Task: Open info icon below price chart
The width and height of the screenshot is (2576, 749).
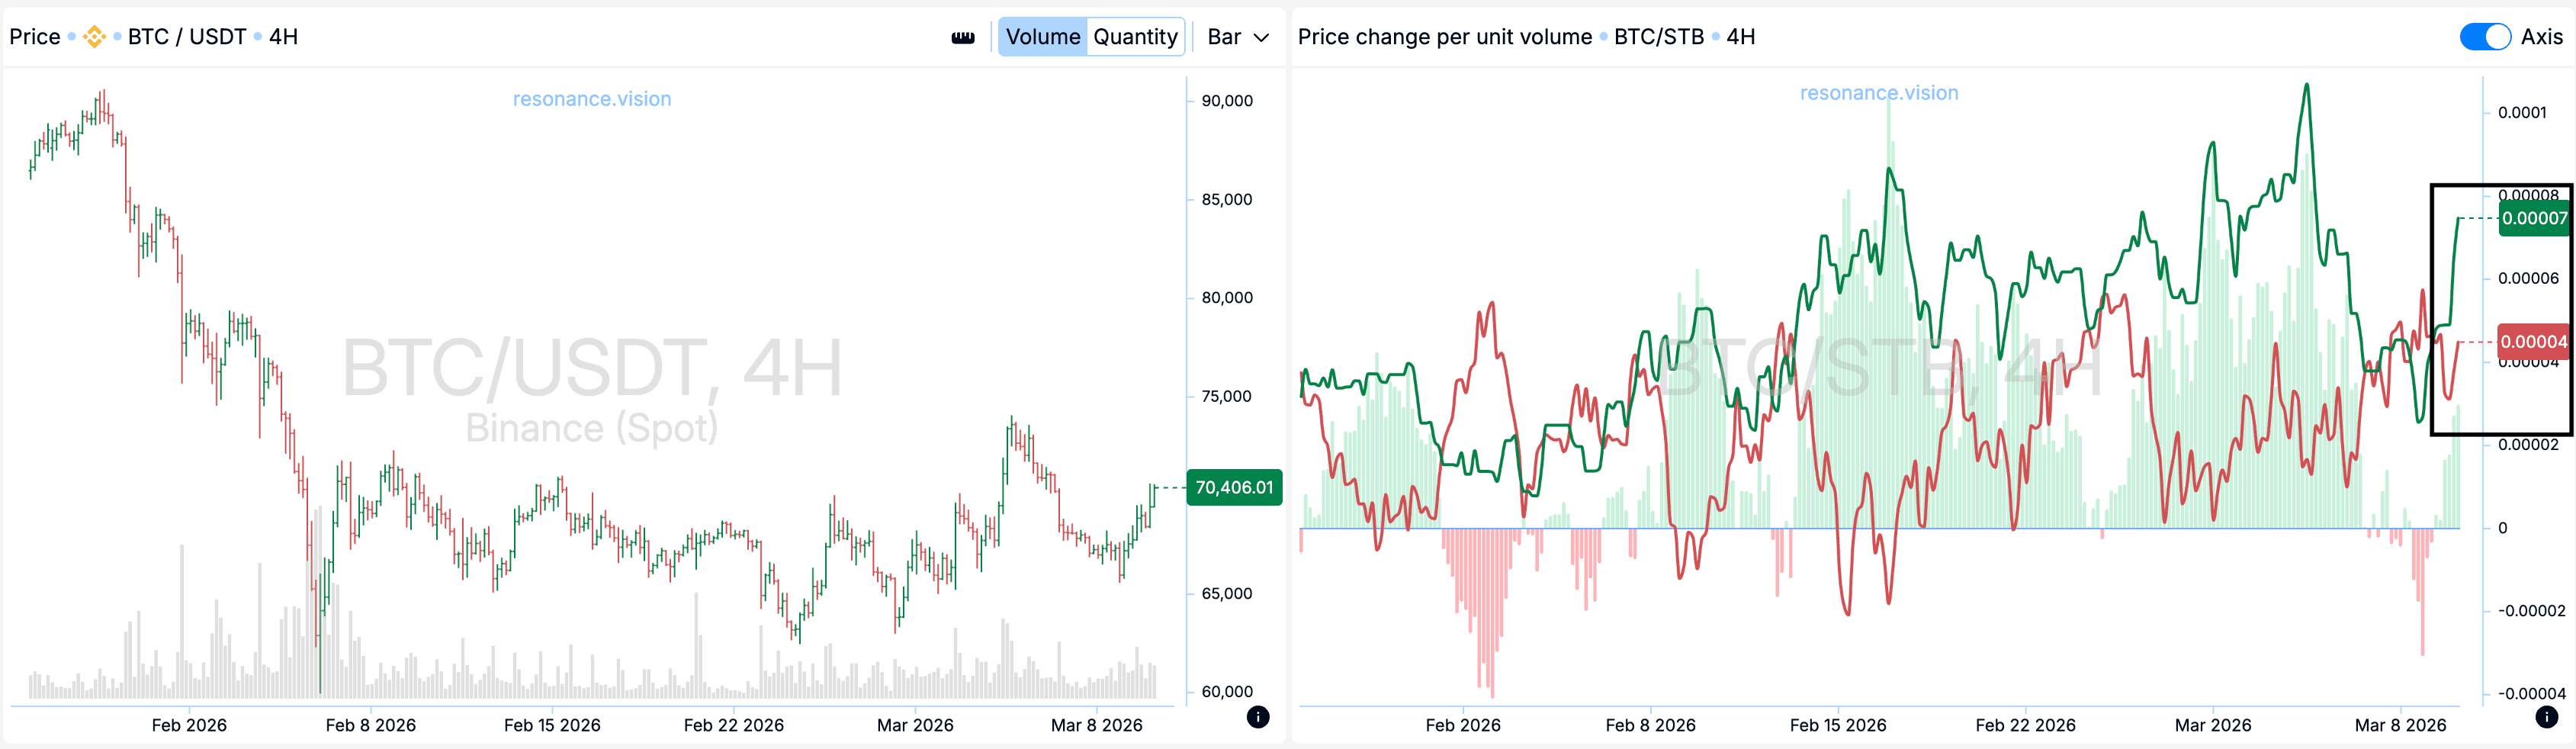Action: (1258, 716)
